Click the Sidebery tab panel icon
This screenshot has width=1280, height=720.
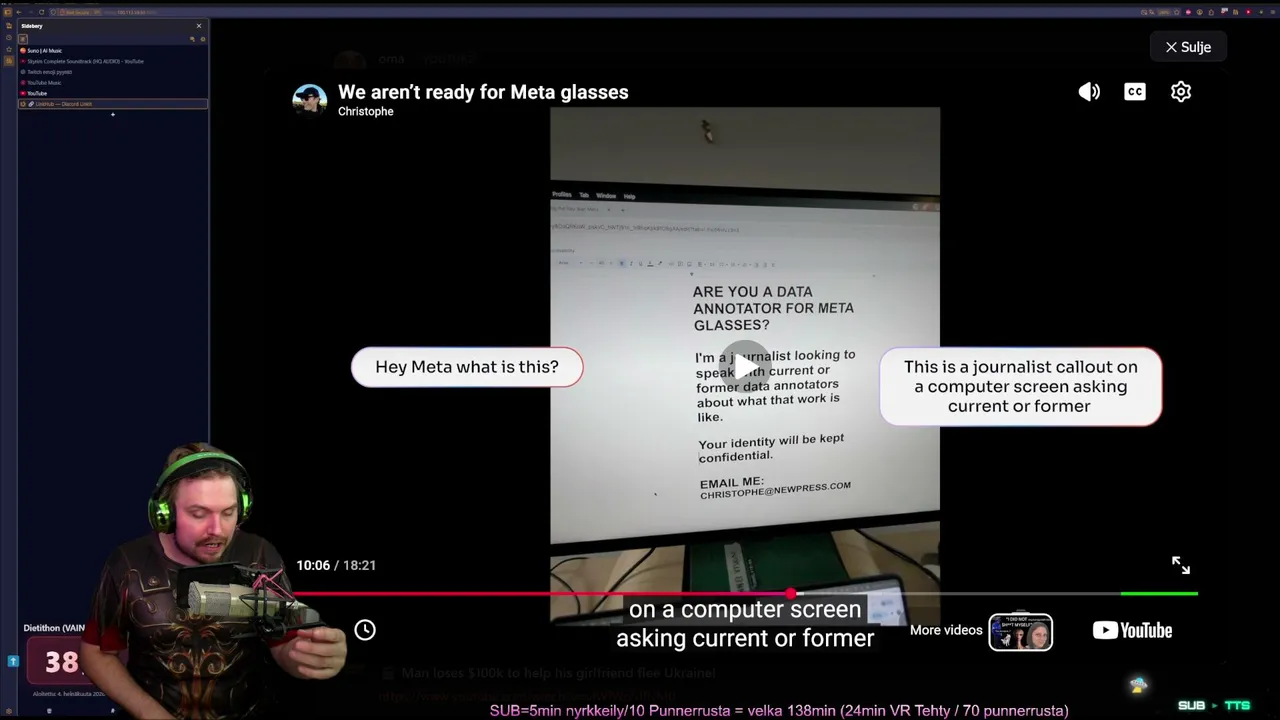tap(23, 39)
